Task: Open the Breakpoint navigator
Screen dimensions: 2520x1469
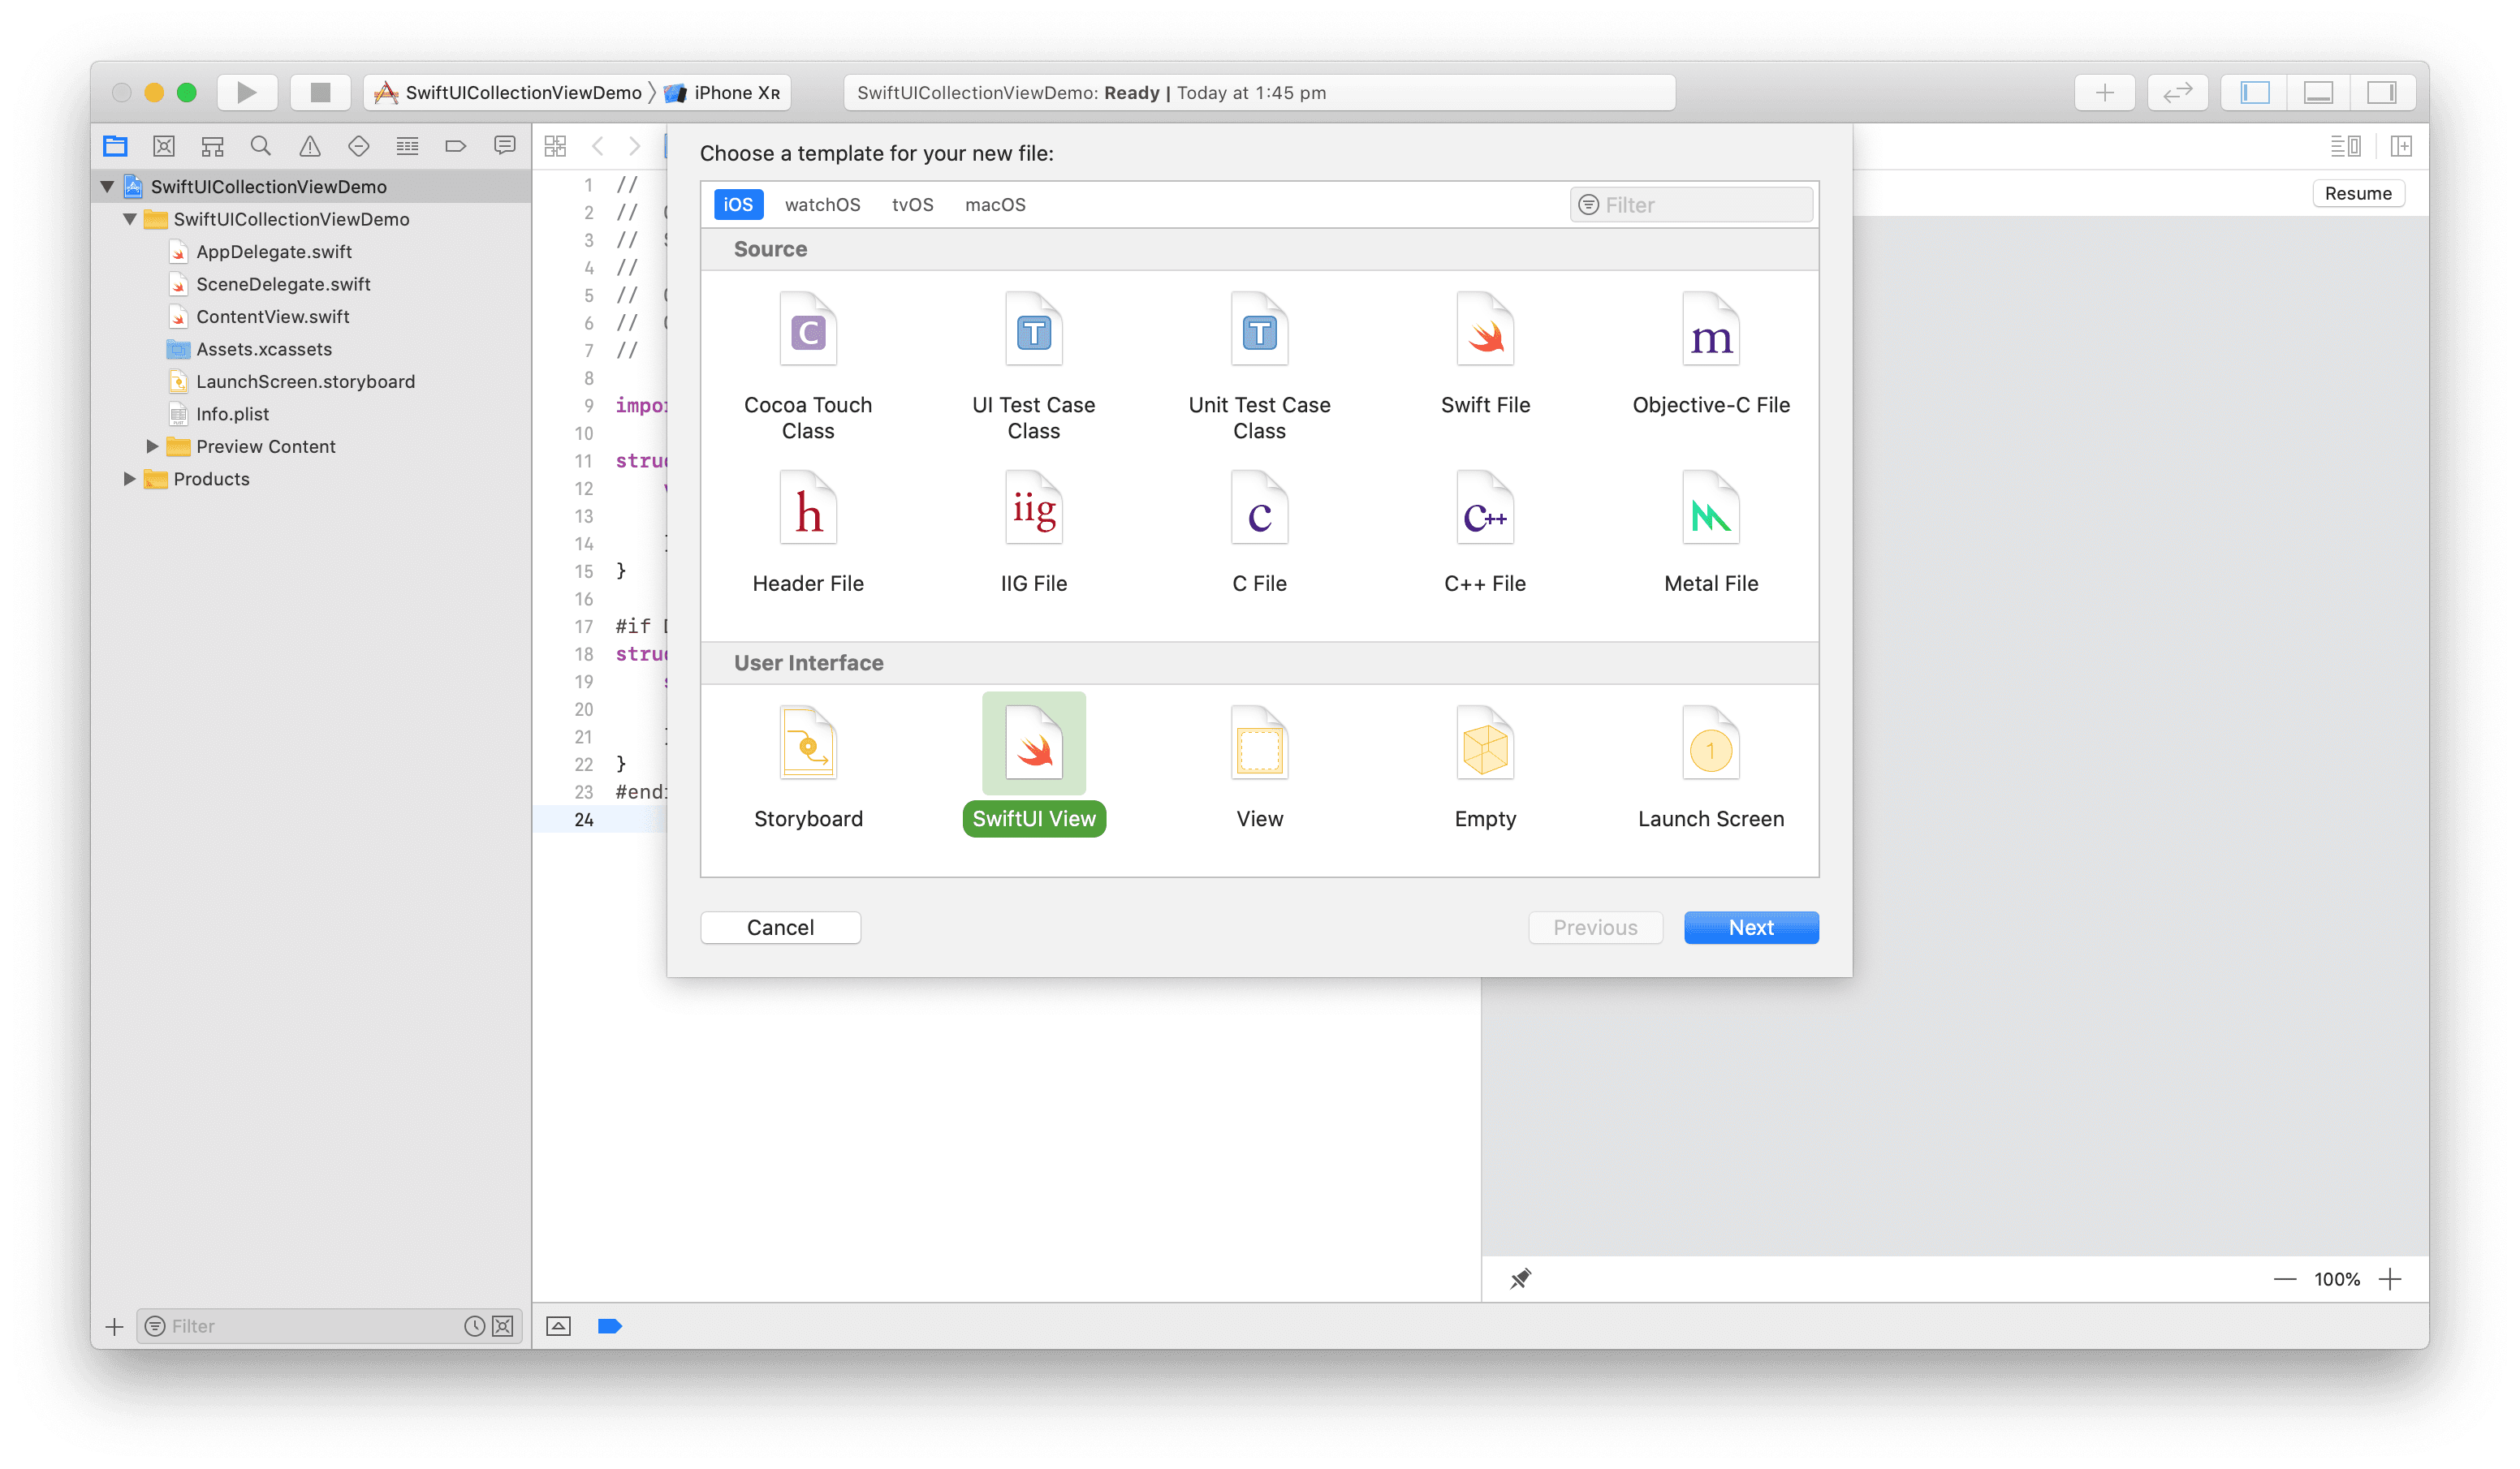Action: (456, 146)
